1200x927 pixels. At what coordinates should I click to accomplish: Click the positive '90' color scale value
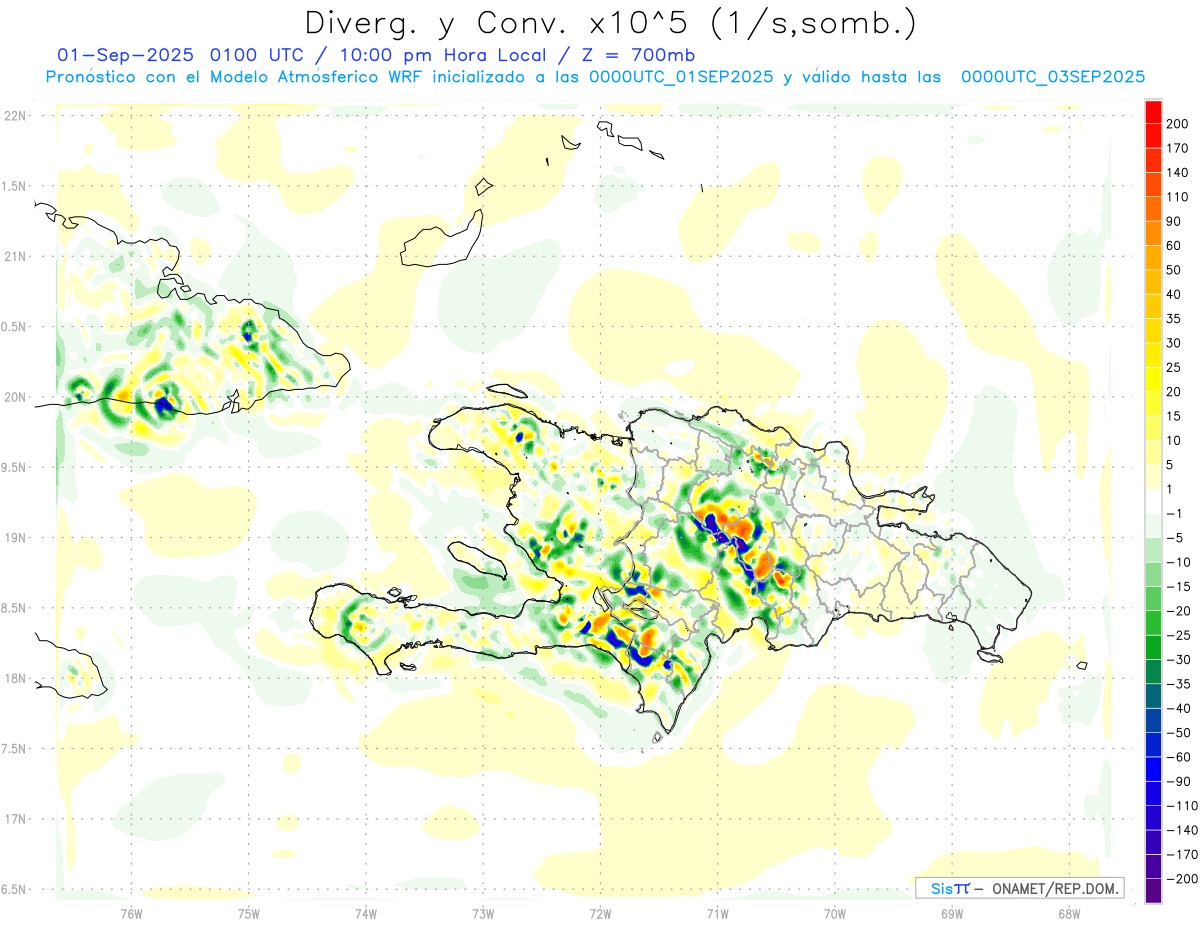tap(1174, 221)
